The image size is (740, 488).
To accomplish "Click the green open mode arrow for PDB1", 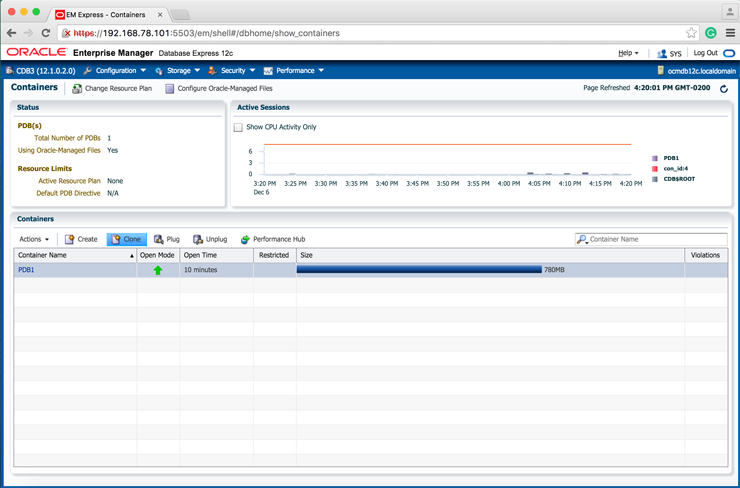I will (x=158, y=270).
